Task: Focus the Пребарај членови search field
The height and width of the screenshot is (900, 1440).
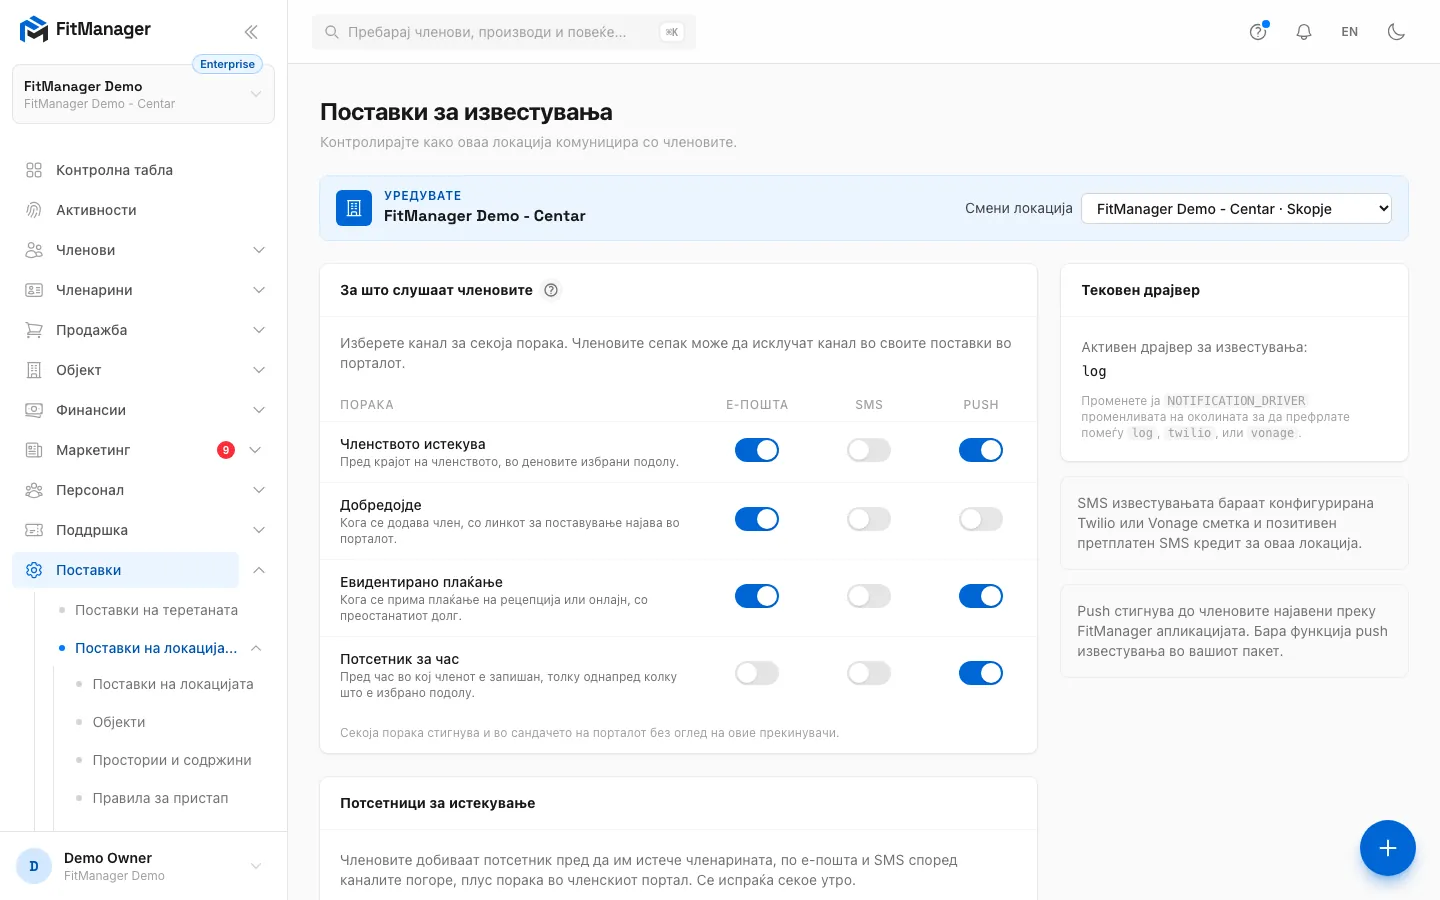Action: point(504,32)
